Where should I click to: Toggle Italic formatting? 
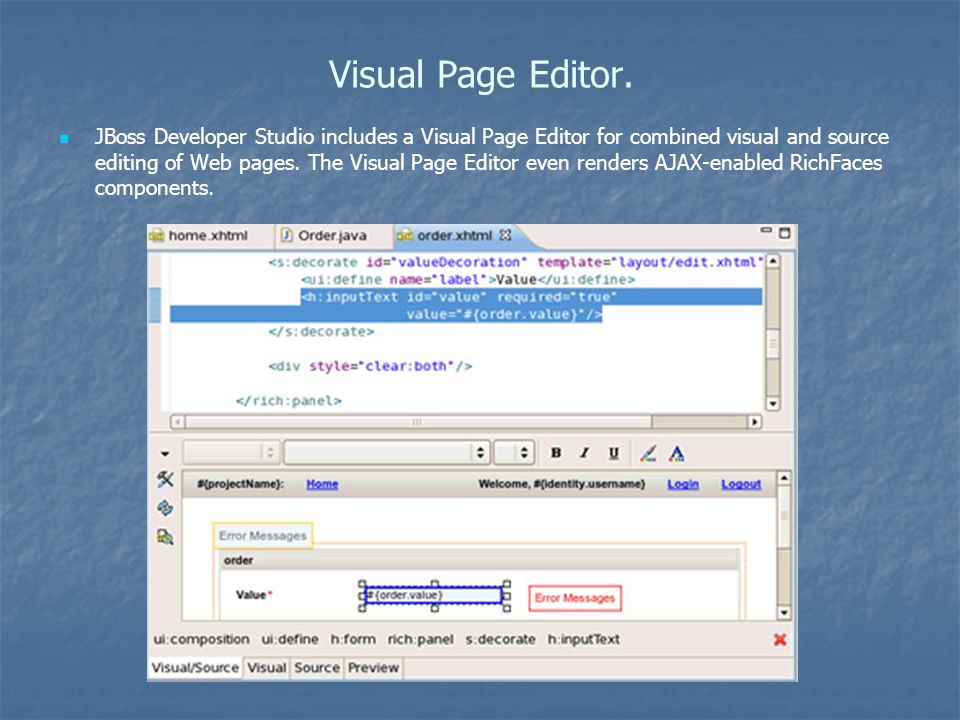point(585,453)
